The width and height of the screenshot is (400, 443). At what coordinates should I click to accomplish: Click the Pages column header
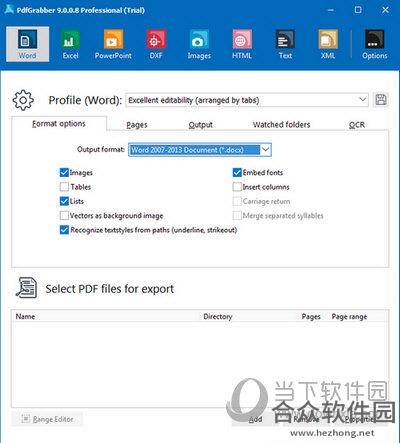(x=311, y=316)
